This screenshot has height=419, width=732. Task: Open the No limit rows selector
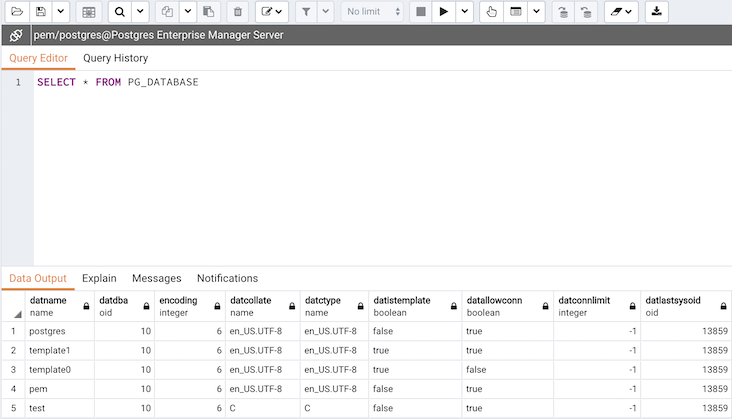coord(373,12)
